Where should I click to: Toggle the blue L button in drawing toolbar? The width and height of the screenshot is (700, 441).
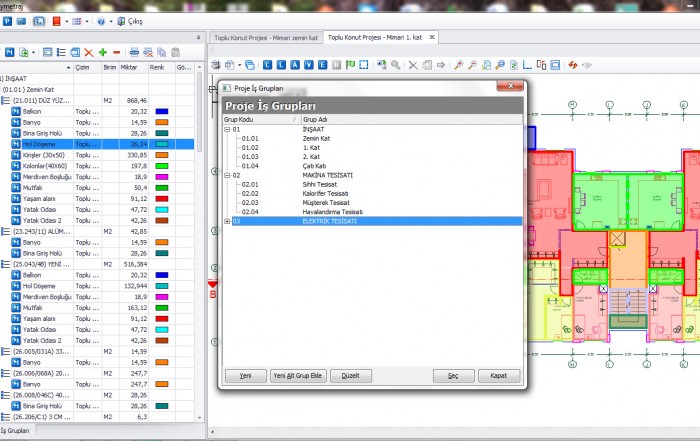pyautogui.click(x=282, y=65)
